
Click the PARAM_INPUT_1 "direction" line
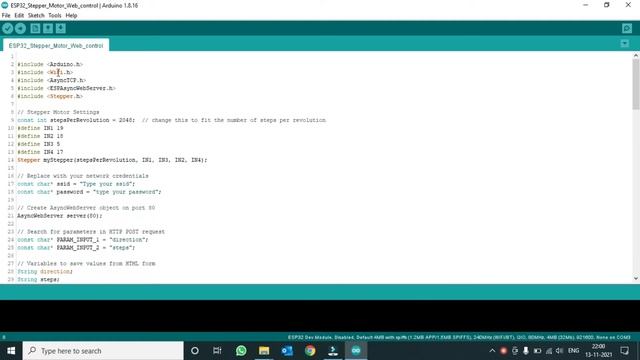pyautogui.click(x=83, y=240)
